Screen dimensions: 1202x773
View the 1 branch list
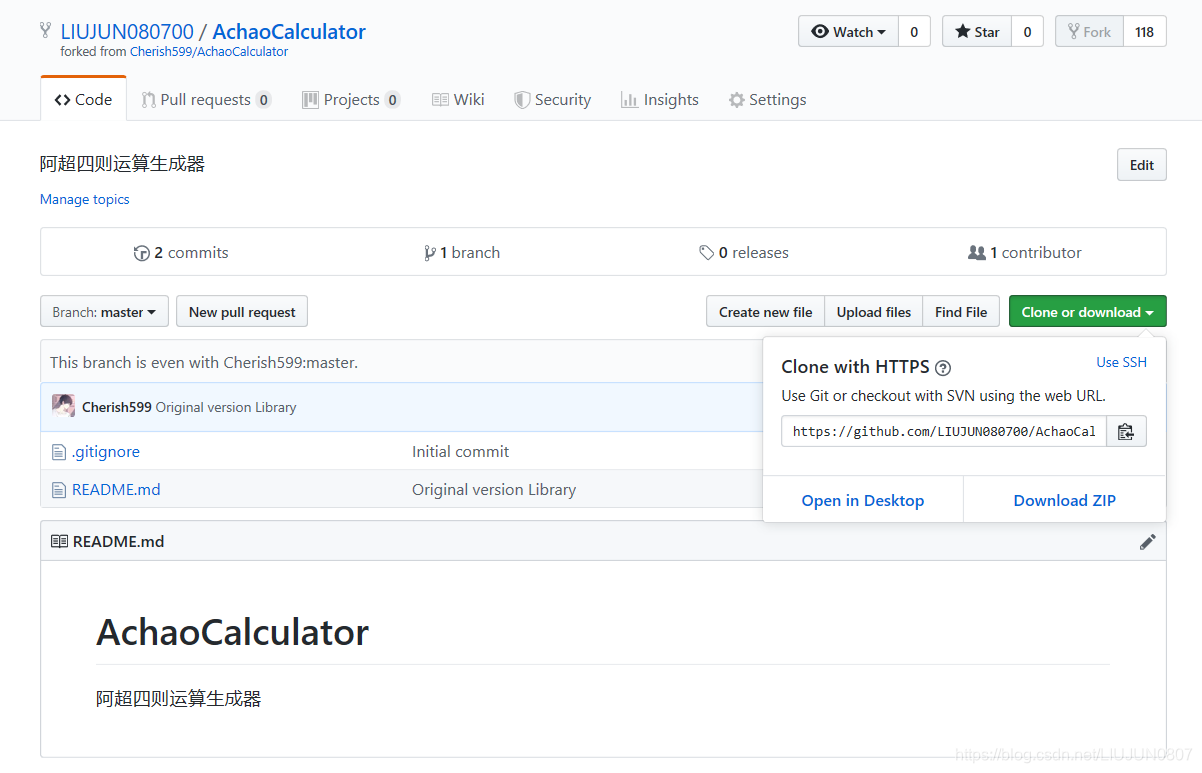462,252
